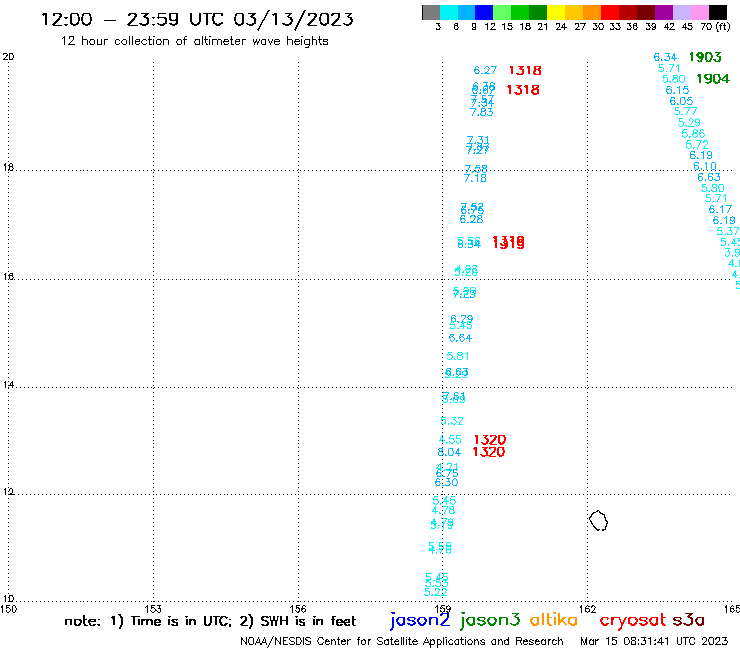Image resolution: width=740 pixels, height=650 pixels.
Task: Click the "70 (ft)" legend label
Action: pyautogui.click(x=715, y=26)
